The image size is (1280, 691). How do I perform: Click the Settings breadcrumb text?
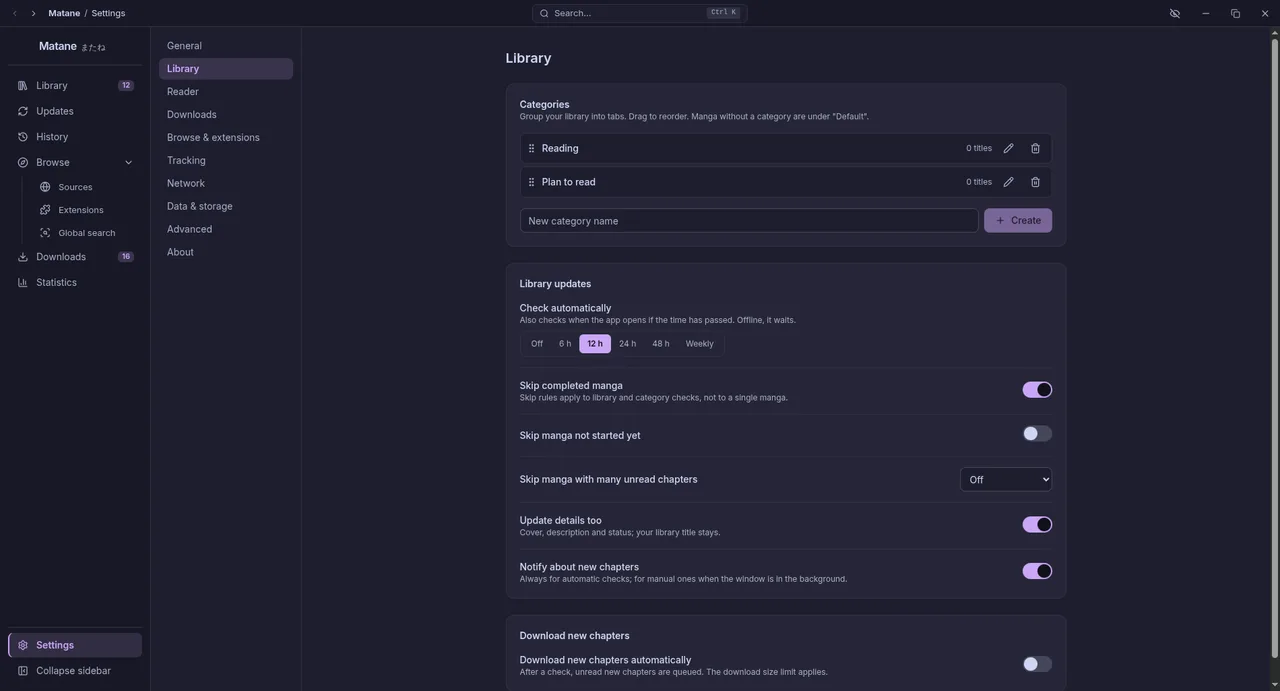[108, 13]
